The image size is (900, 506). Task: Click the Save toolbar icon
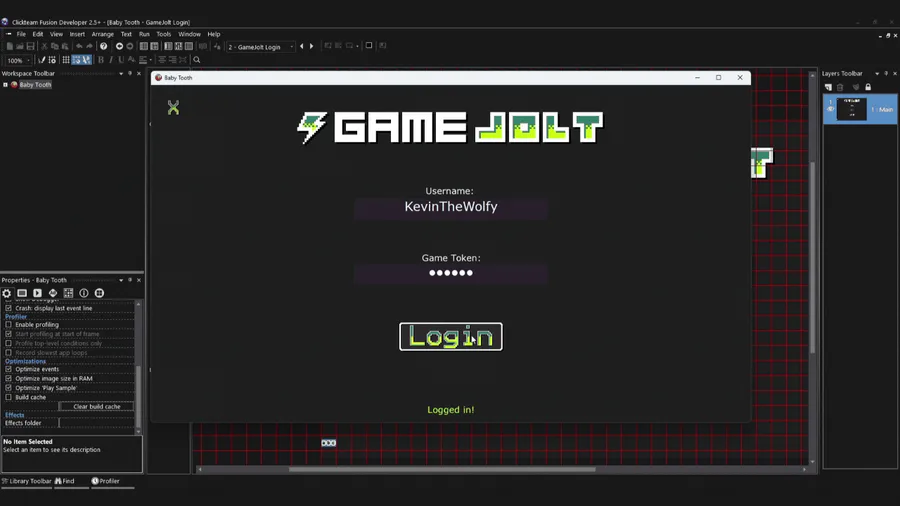click(x=30, y=46)
